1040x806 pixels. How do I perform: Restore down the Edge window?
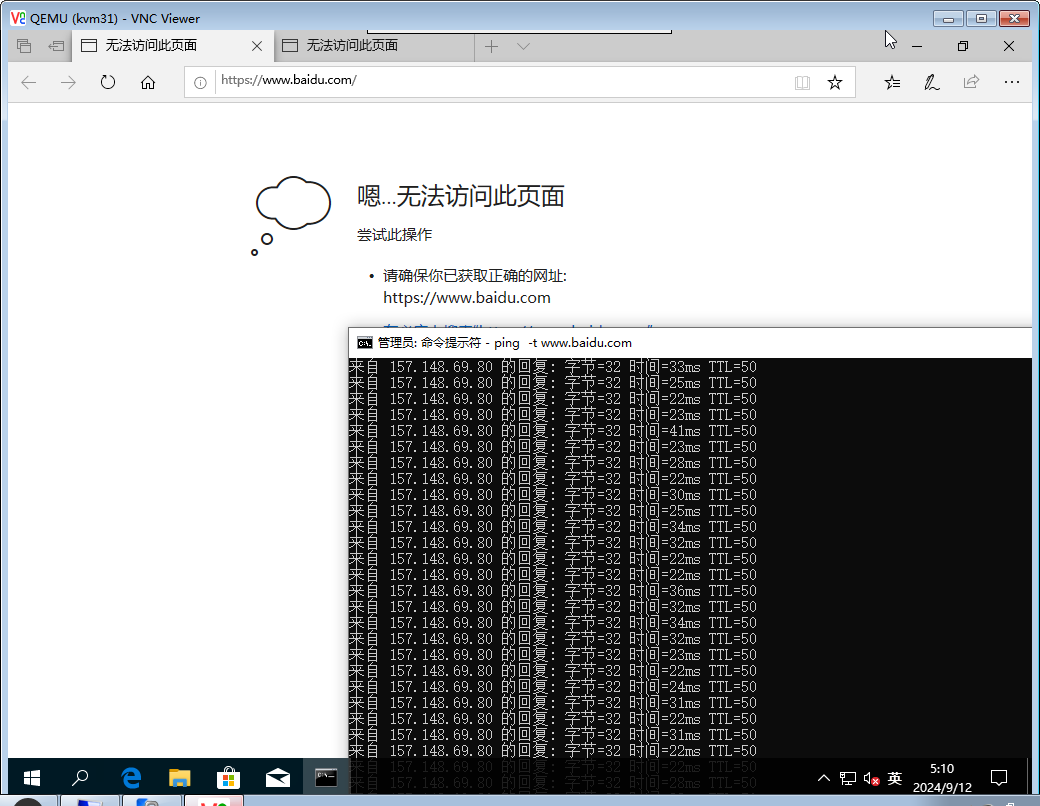click(963, 46)
